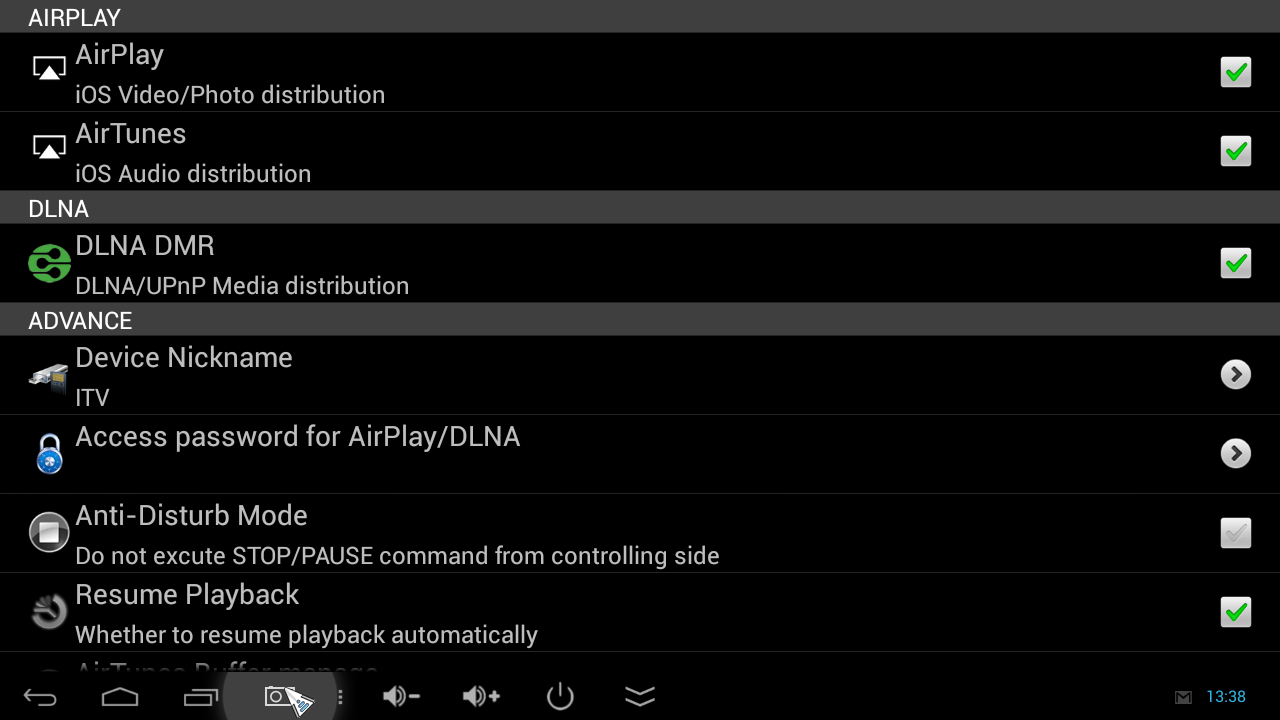Open the three-dot overflow menu
Viewport: 1280px width, 720px height.
click(x=340, y=697)
